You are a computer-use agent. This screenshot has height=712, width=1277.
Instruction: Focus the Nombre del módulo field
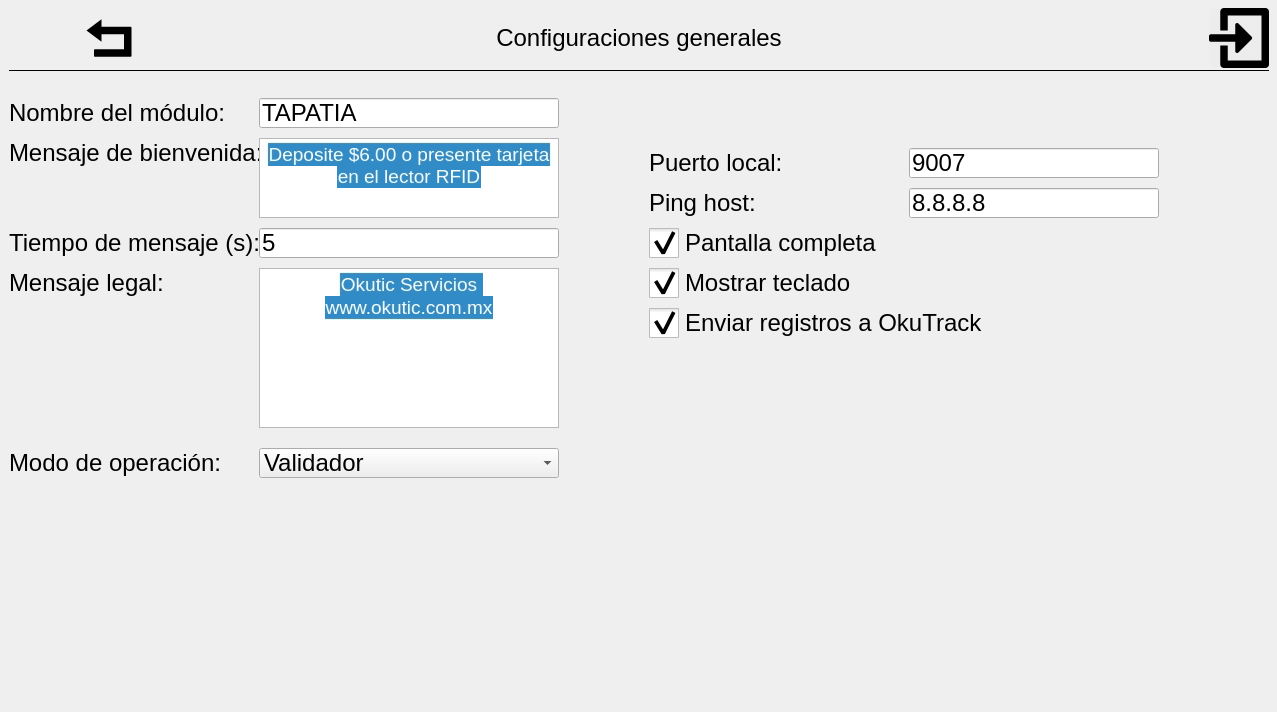tap(408, 113)
